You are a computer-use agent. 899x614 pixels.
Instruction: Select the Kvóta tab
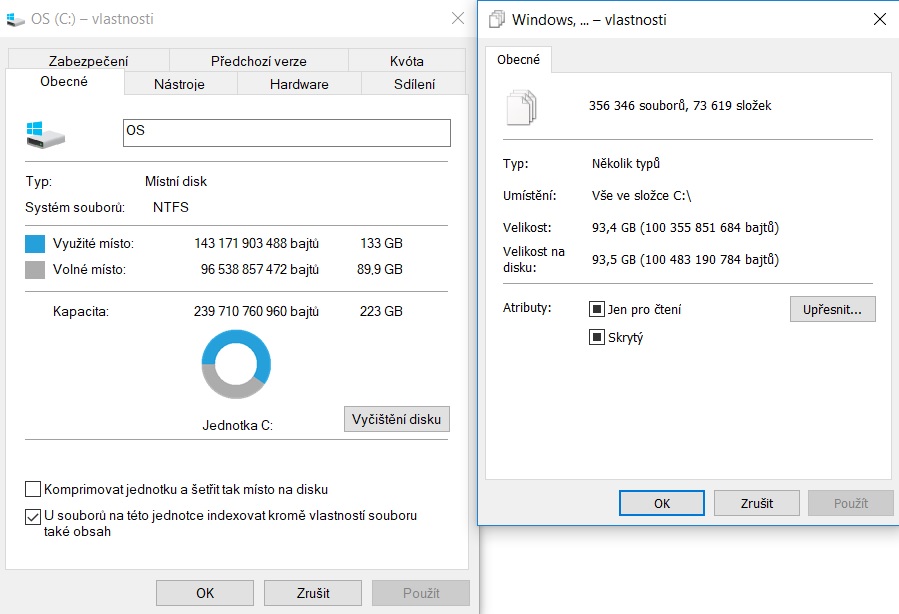[406, 61]
